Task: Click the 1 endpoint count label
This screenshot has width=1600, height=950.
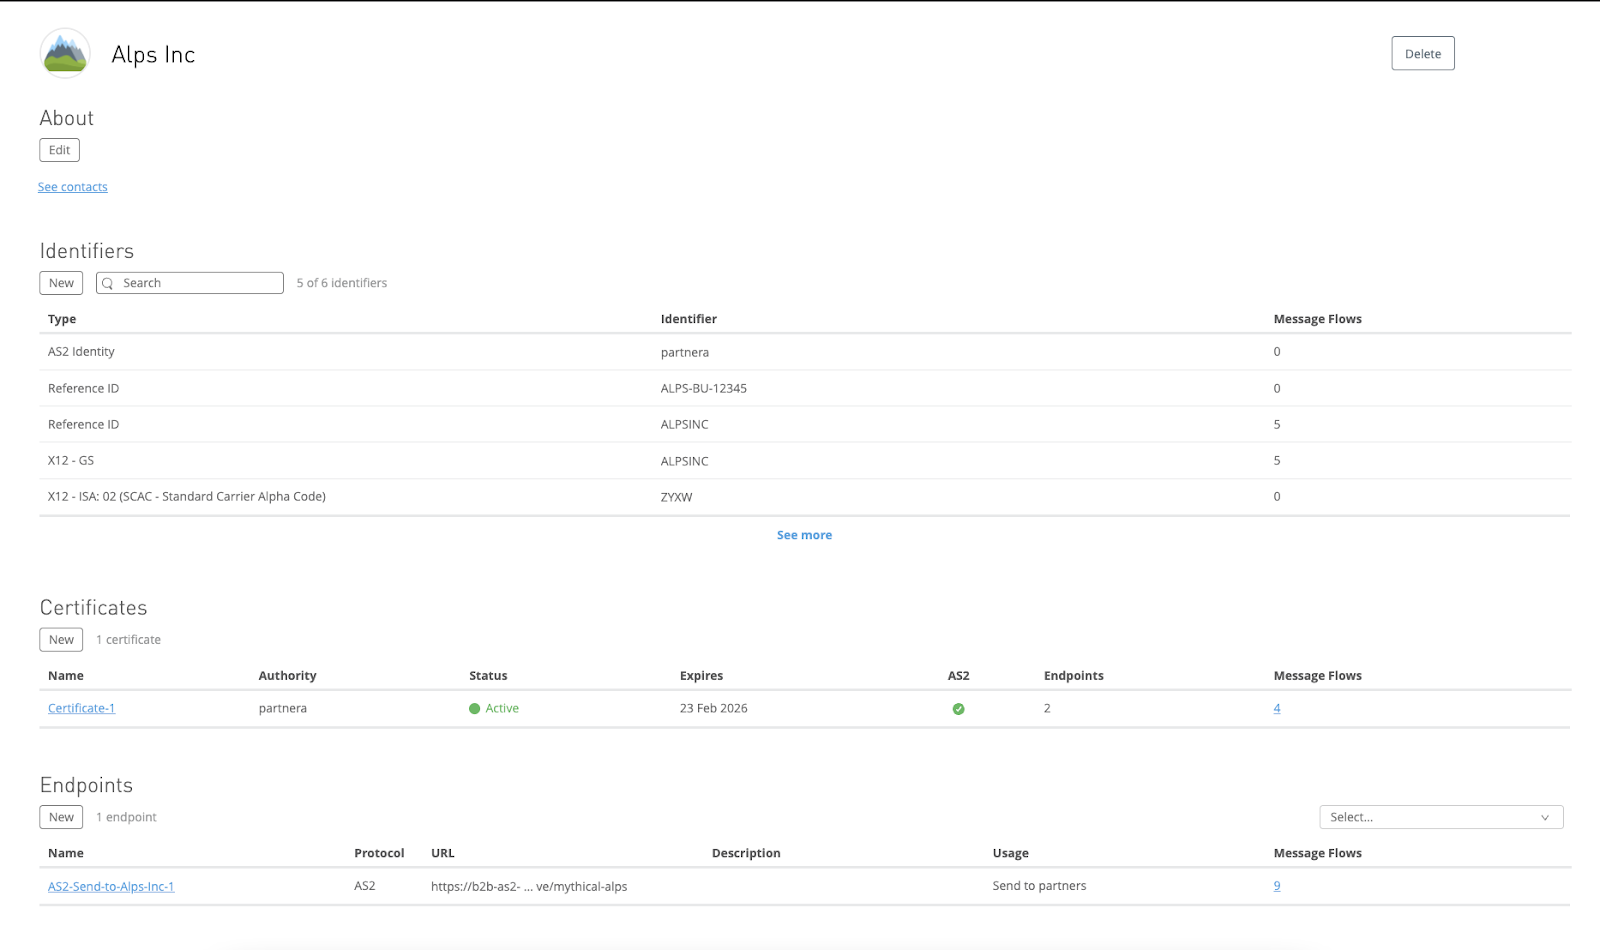Action: click(126, 817)
